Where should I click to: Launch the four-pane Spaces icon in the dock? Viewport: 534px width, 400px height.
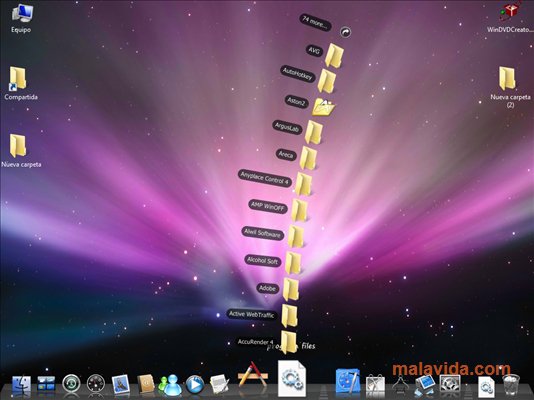click(x=46, y=384)
